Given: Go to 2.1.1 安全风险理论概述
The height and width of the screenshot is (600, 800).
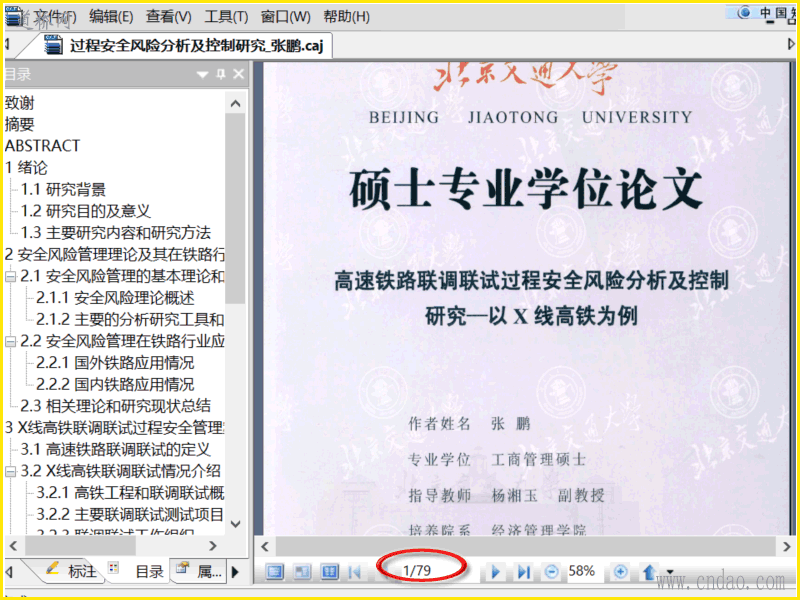Looking at the screenshot, I should tap(115, 297).
